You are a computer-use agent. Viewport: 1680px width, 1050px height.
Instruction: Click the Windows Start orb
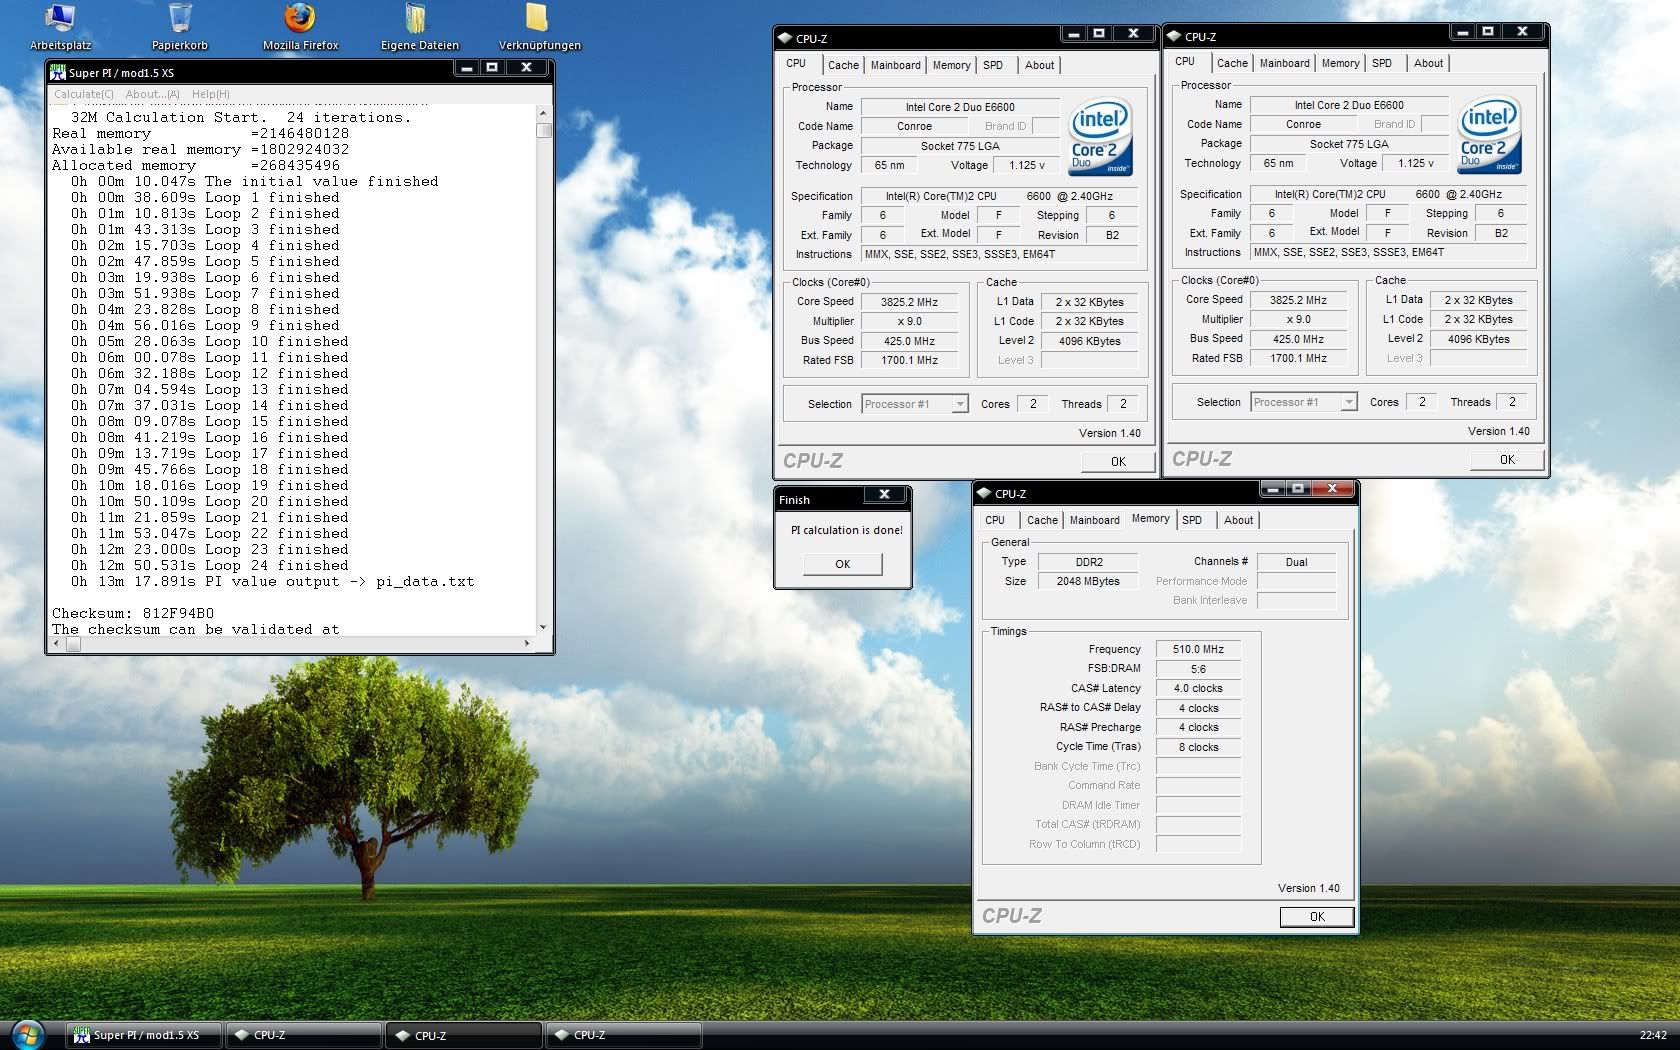27,1034
